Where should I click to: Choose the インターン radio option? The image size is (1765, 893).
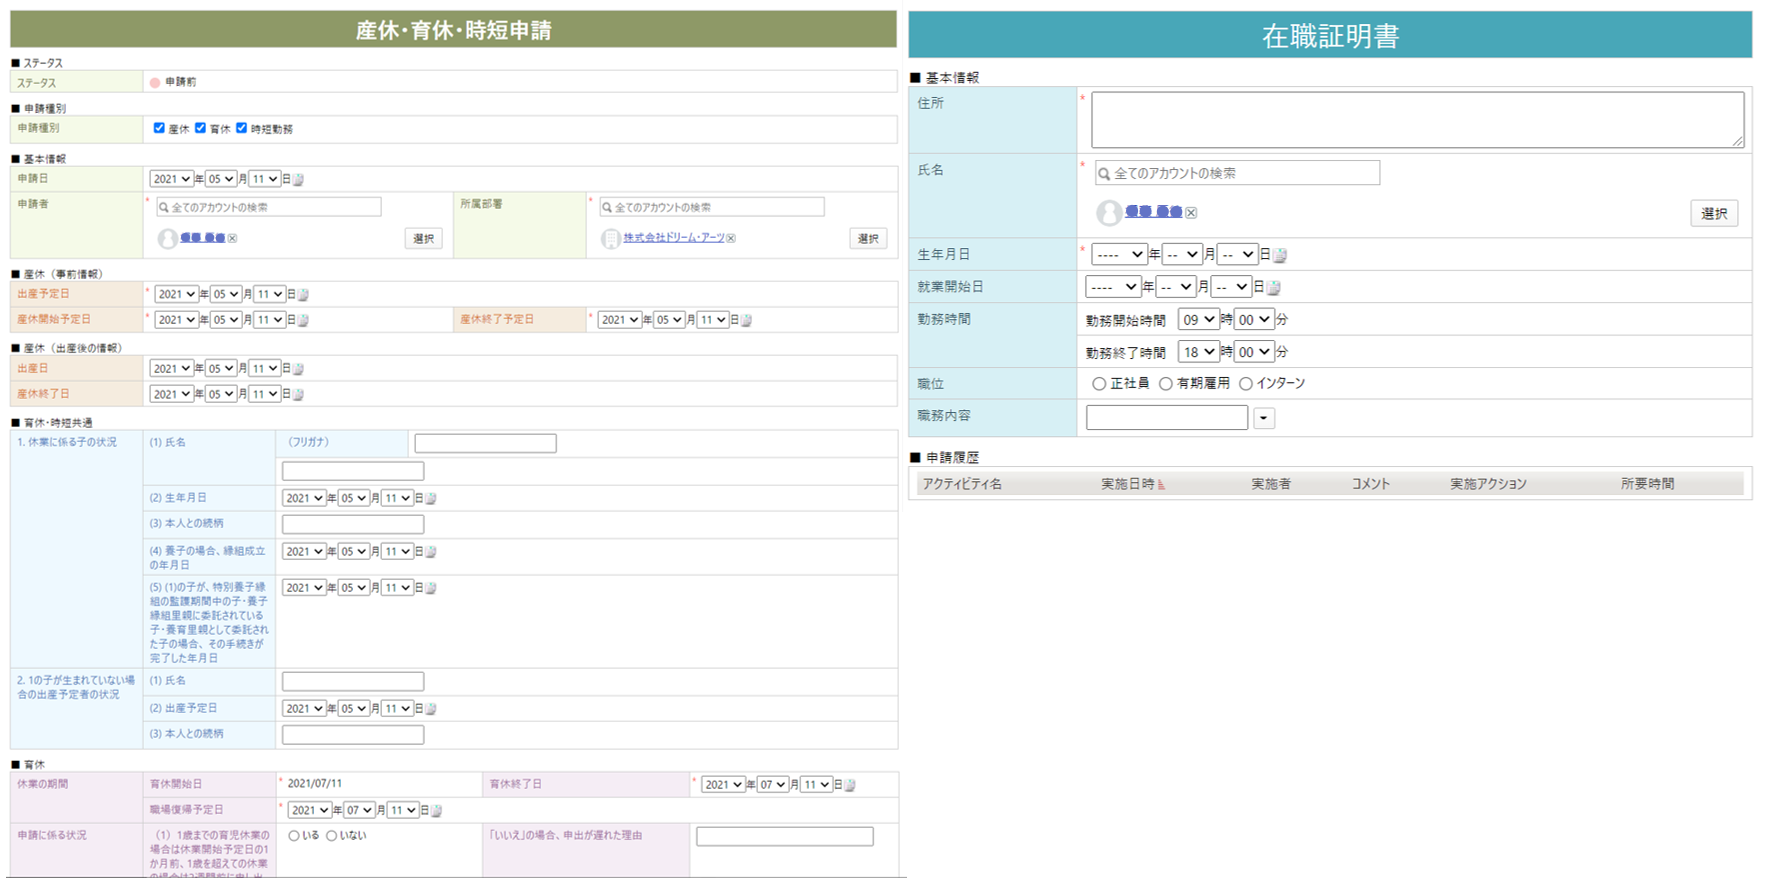pyautogui.click(x=1246, y=384)
